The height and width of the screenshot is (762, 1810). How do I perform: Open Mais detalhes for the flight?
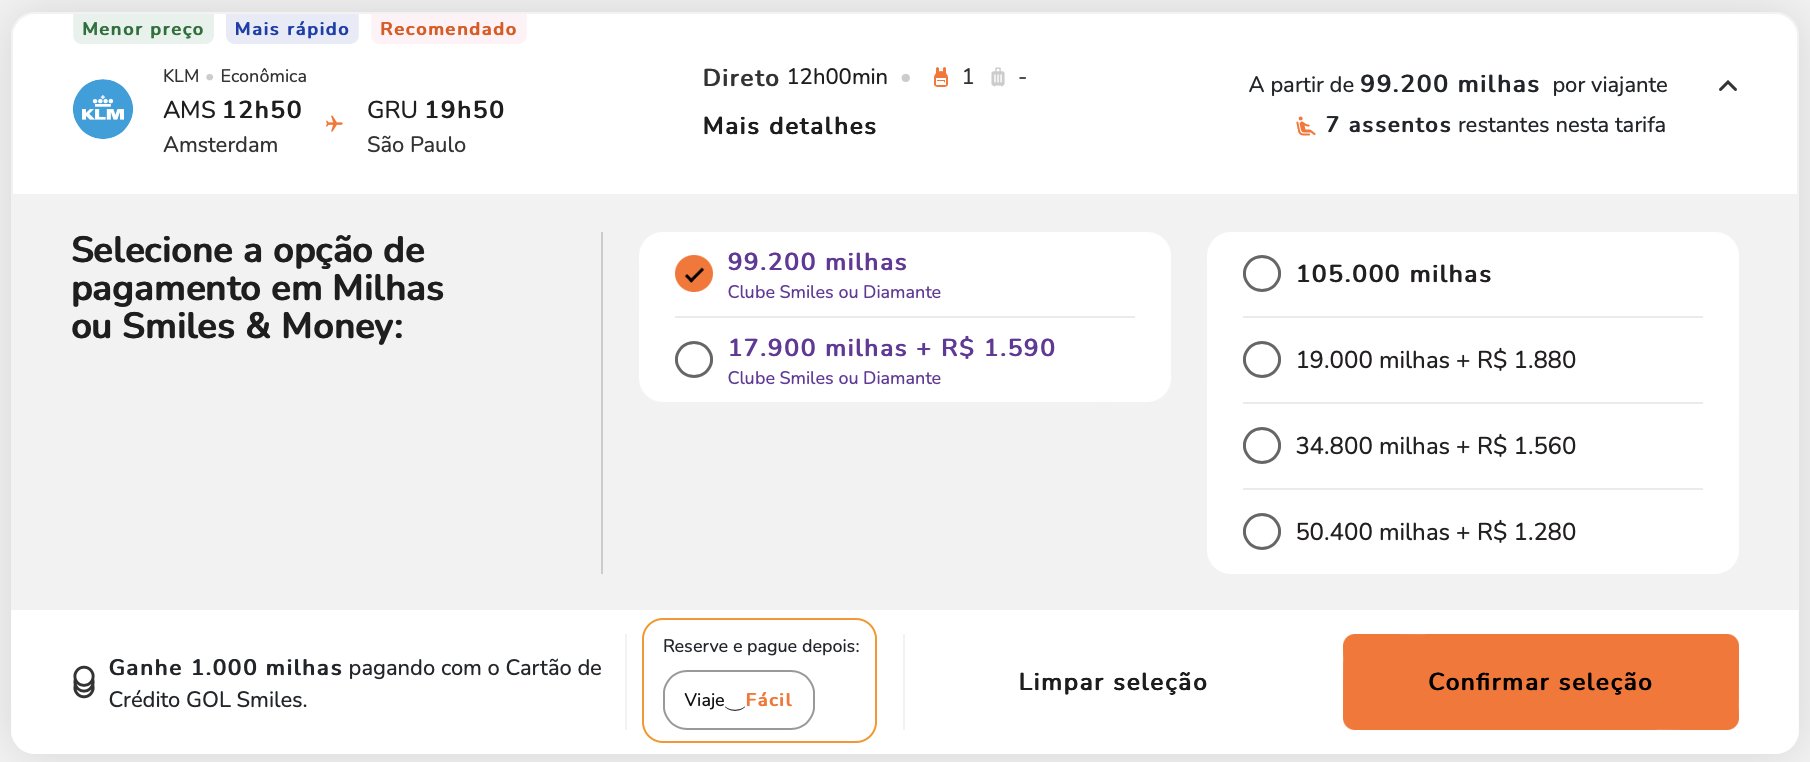click(x=790, y=126)
